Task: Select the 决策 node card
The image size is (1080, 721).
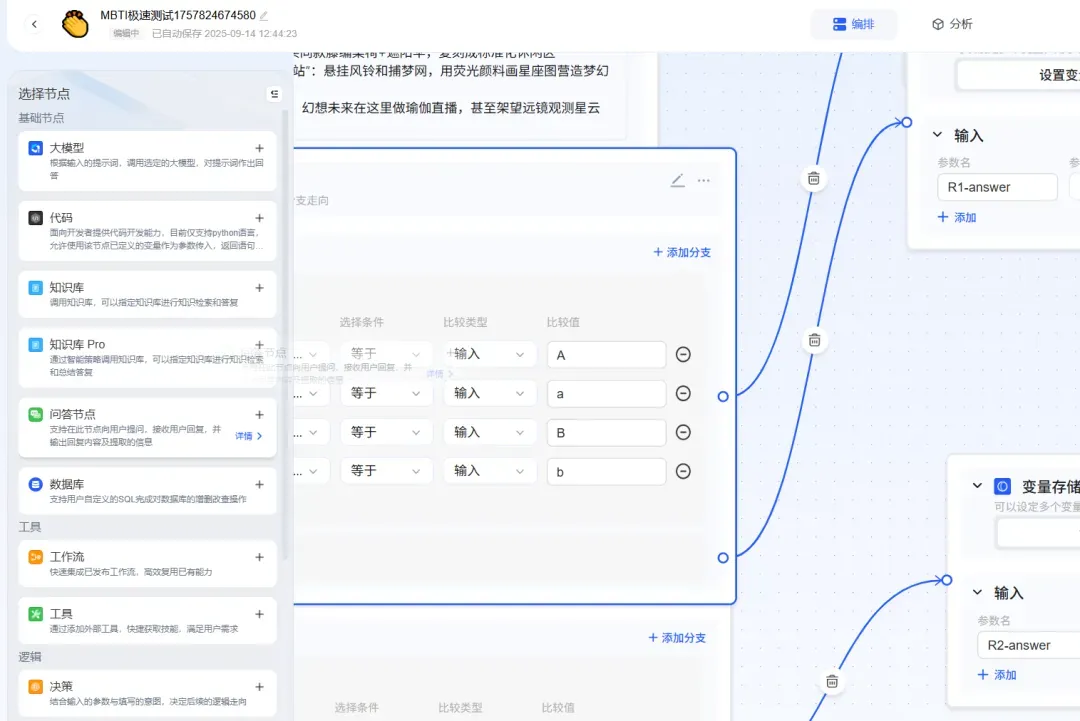Action: pyautogui.click(x=147, y=693)
